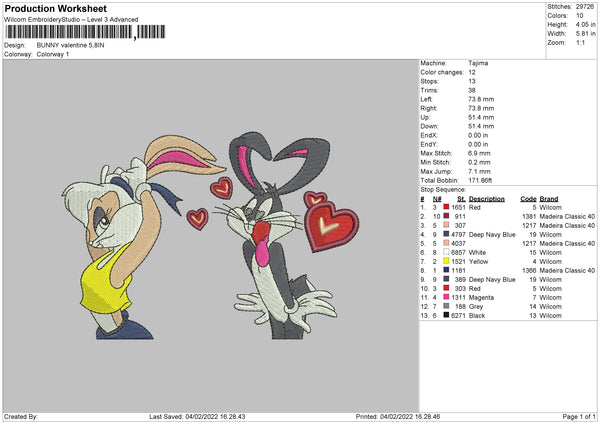The height and width of the screenshot is (424, 600).
Task: Click the Max Stitch value 6.9 mm
Action: (479, 153)
